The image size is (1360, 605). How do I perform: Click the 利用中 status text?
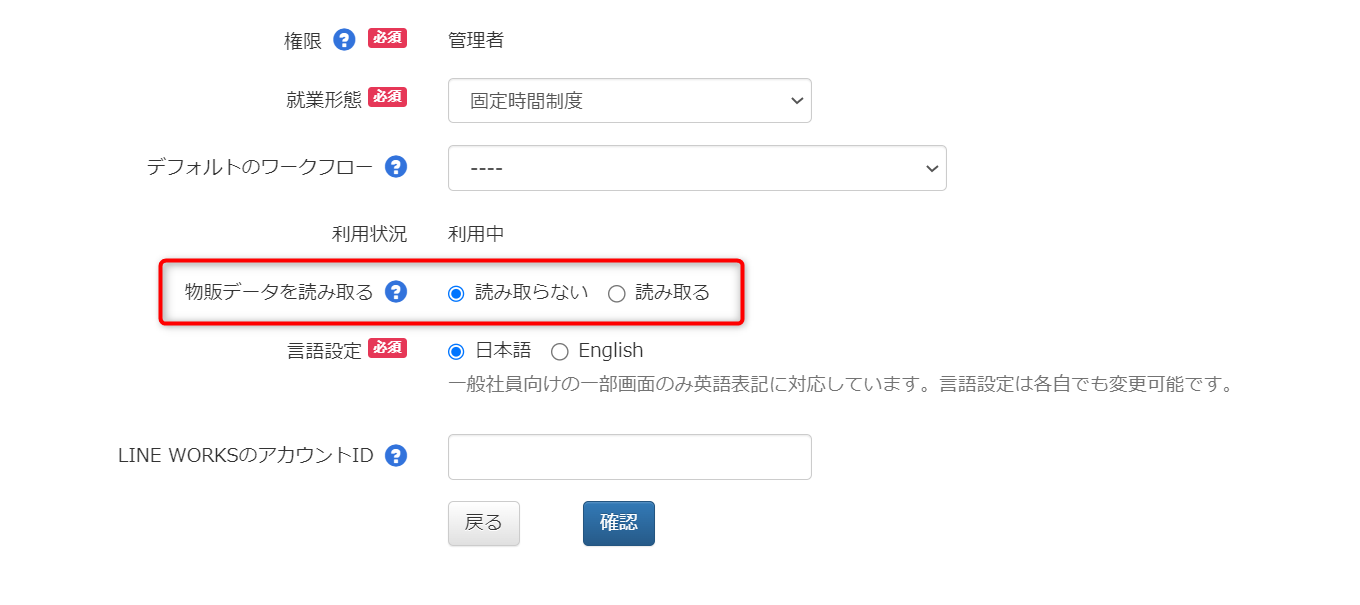(x=476, y=234)
